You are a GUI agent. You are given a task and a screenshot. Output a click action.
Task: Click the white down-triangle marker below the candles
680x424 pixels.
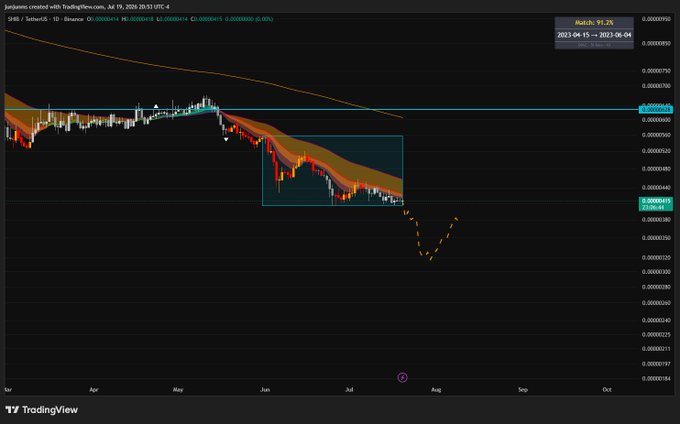tap(226, 139)
